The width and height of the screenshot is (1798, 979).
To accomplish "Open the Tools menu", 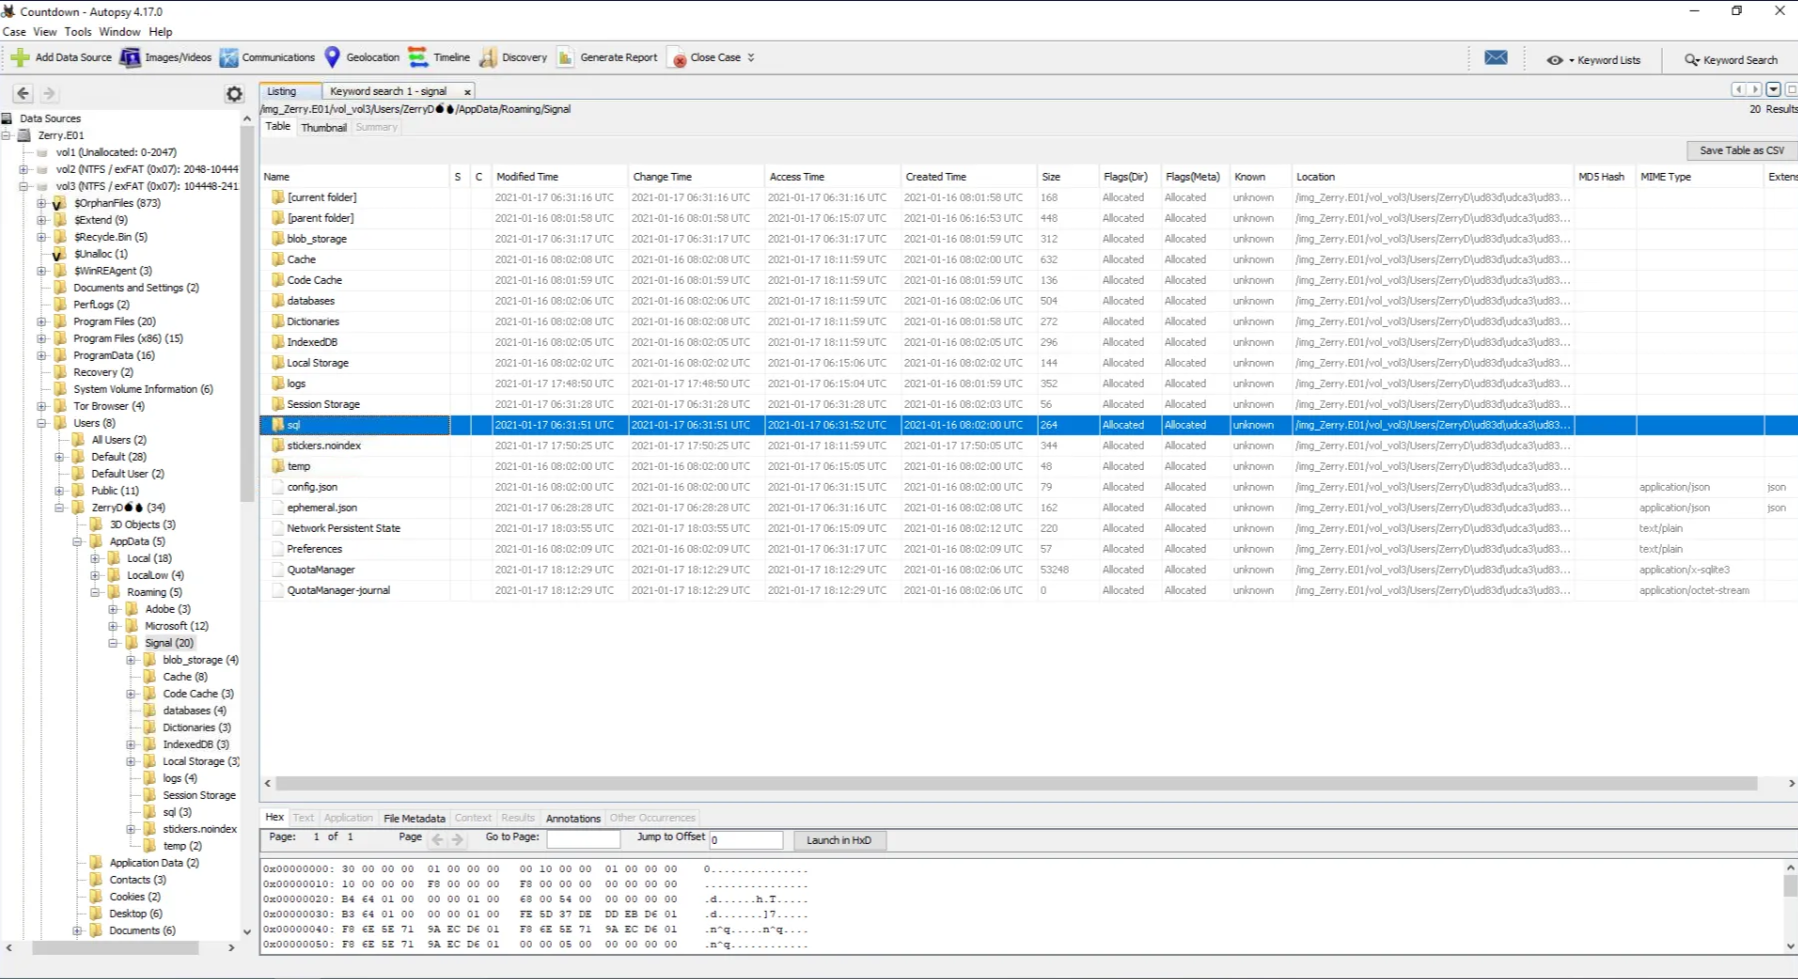I will point(78,32).
